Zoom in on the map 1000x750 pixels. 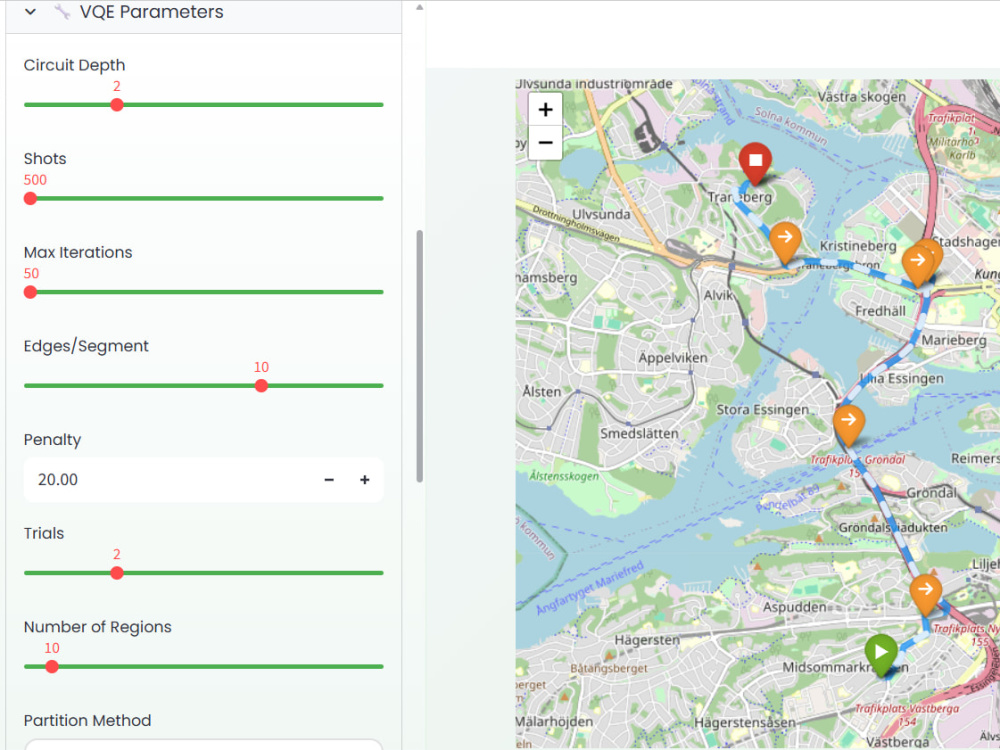[545, 110]
